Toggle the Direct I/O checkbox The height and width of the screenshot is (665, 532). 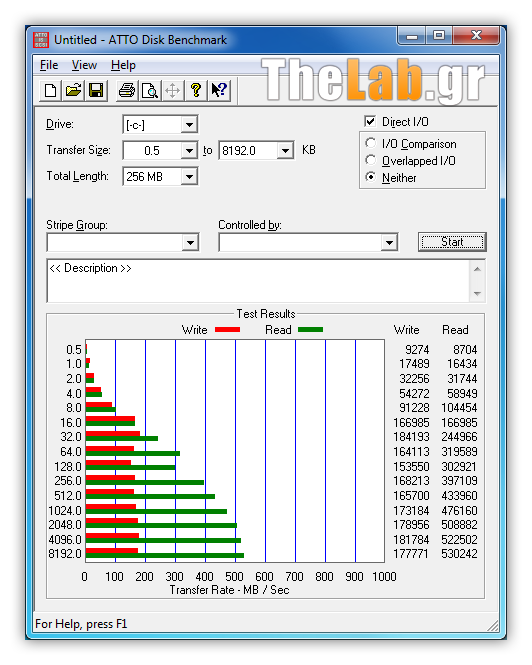370,122
